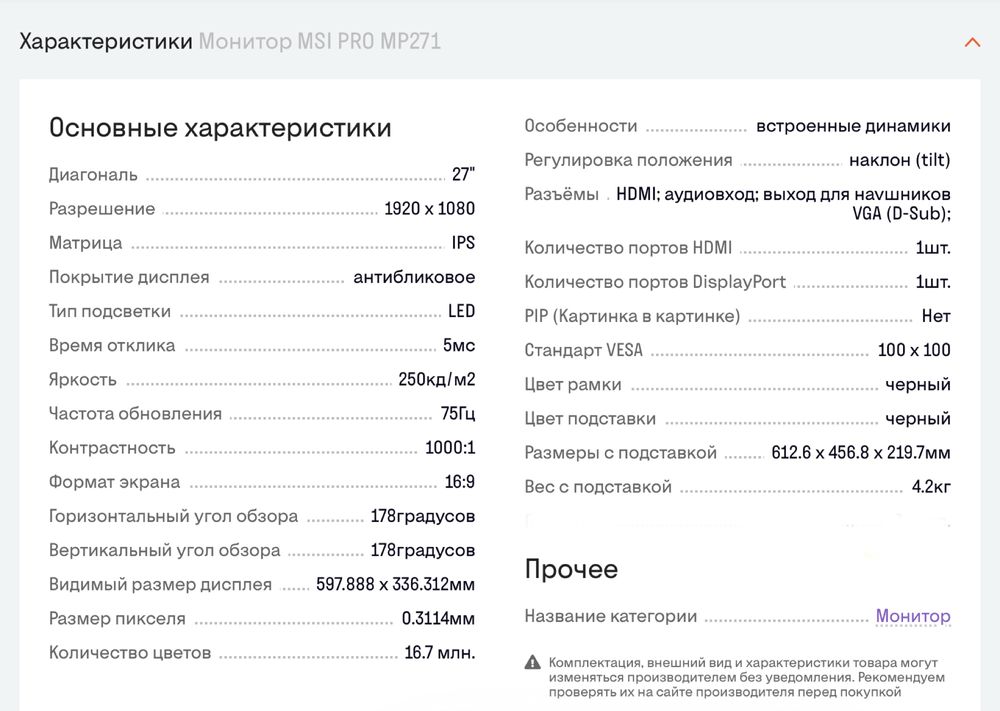Select the resolution value 1920 x 1080

pos(429,209)
